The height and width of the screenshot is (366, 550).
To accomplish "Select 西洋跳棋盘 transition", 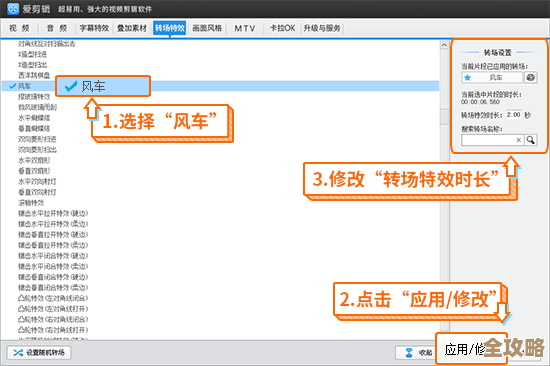I will point(34,75).
